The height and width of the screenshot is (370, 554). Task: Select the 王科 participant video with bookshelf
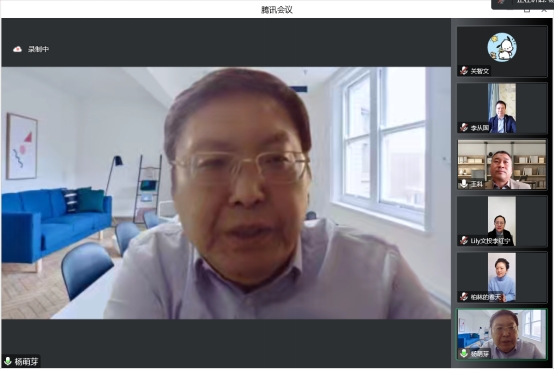tap(502, 165)
